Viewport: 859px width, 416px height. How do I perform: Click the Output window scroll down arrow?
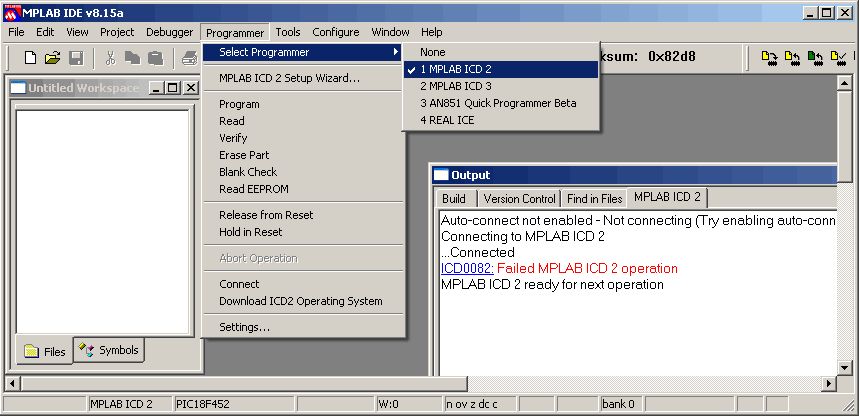pos(844,368)
